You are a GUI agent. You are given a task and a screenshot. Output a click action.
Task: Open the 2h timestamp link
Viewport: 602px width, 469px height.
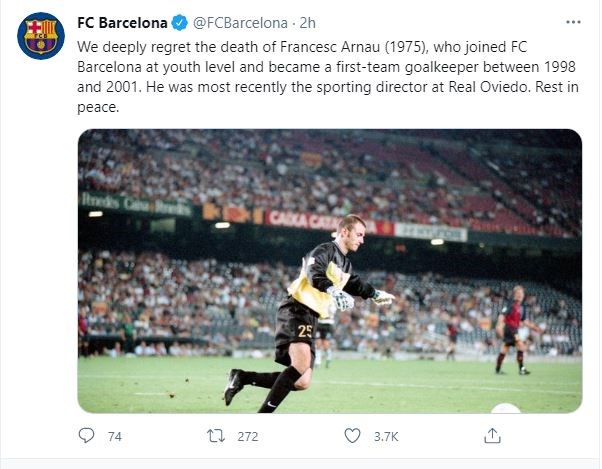(x=308, y=22)
